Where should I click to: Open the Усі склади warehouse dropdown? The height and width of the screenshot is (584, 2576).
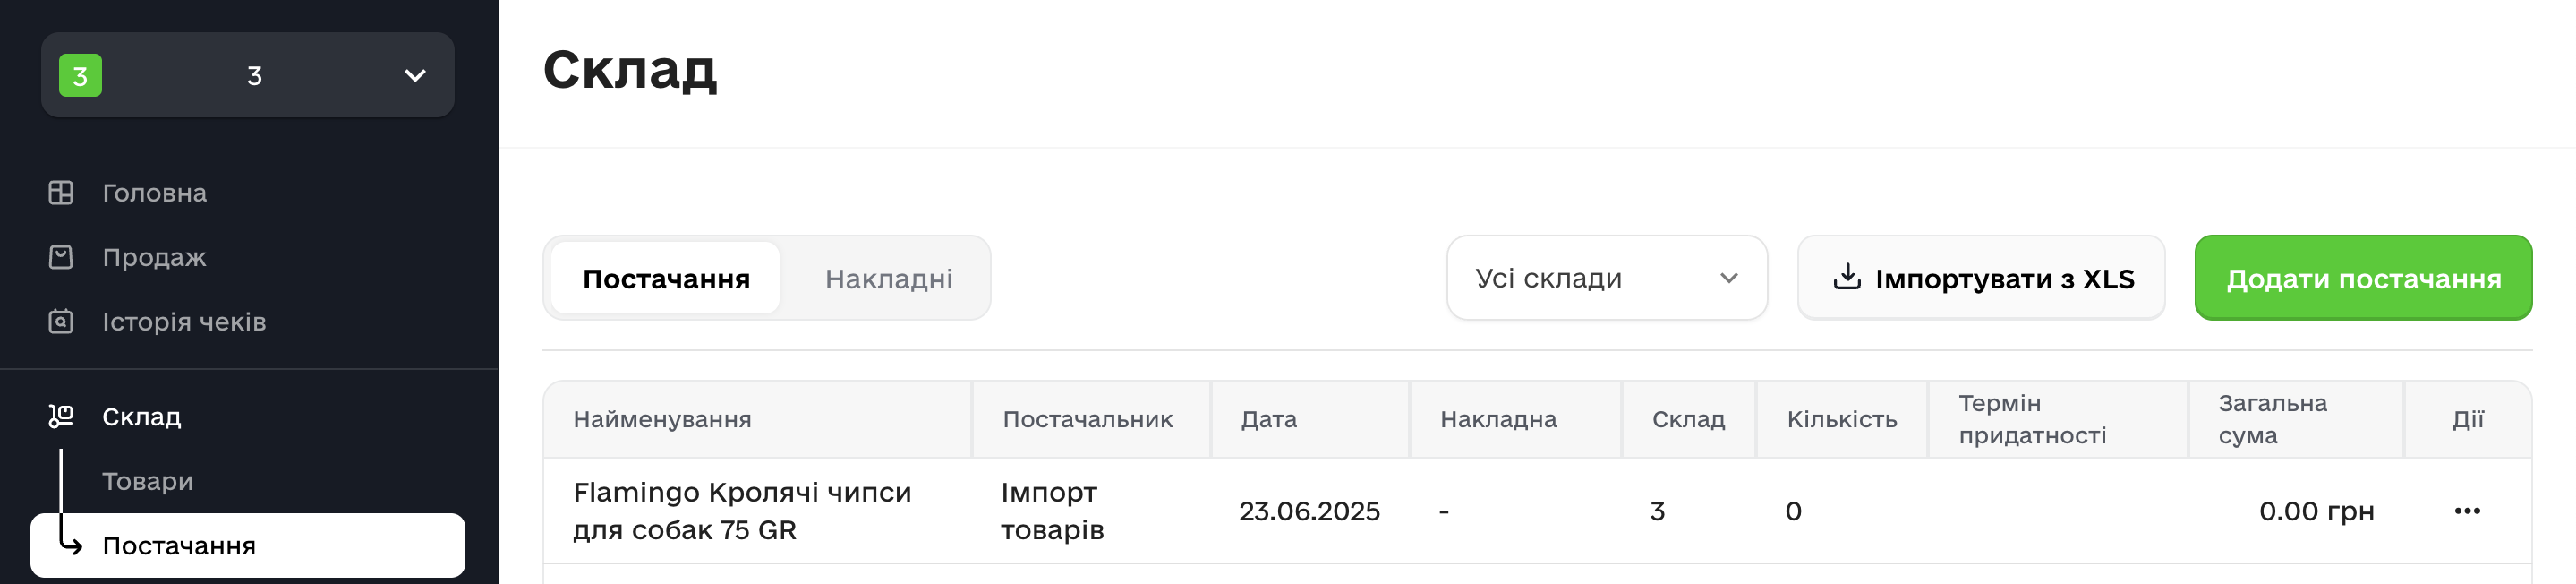(x=1606, y=278)
